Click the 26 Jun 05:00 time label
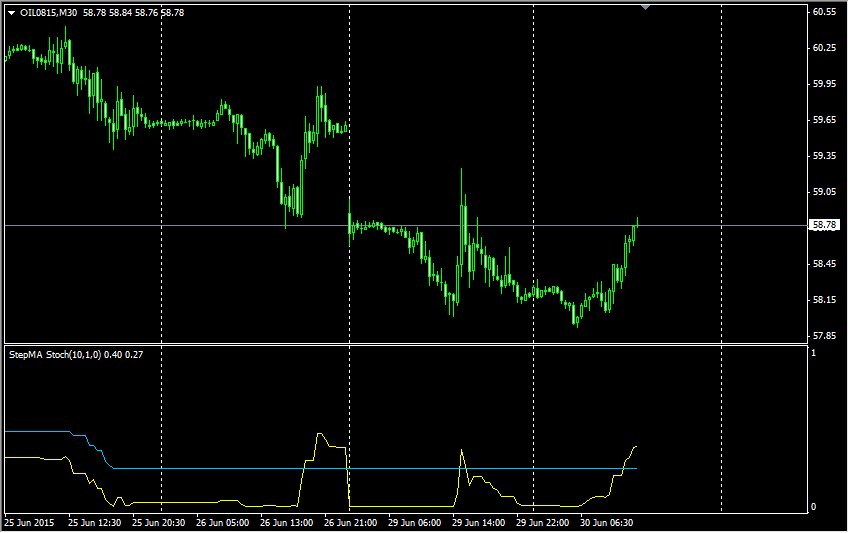 222,523
